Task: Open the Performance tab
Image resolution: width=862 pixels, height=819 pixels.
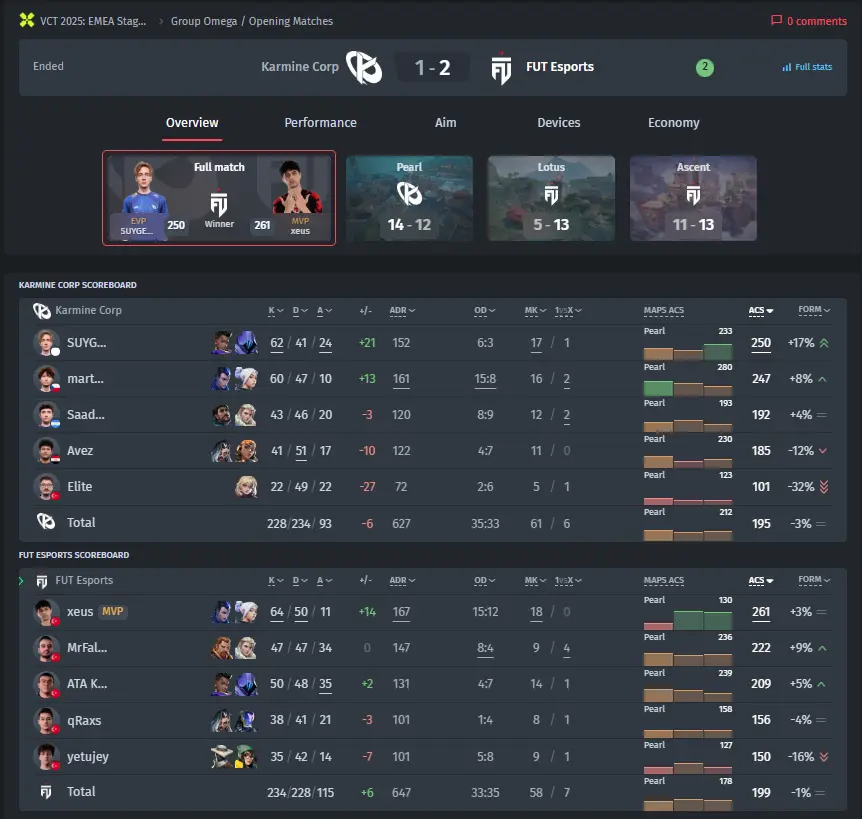Action: tap(320, 123)
